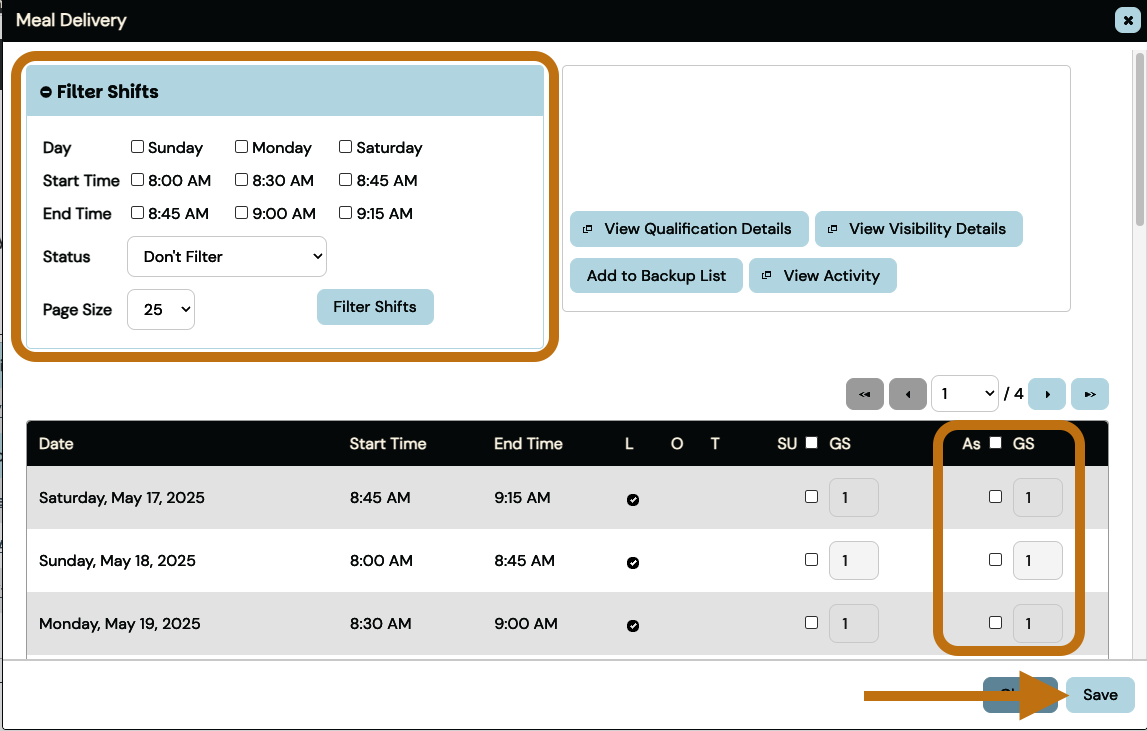This screenshot has height=731, width=1147.
Task: Go to the previous page of shifts
Action: [x=907, y=394]
